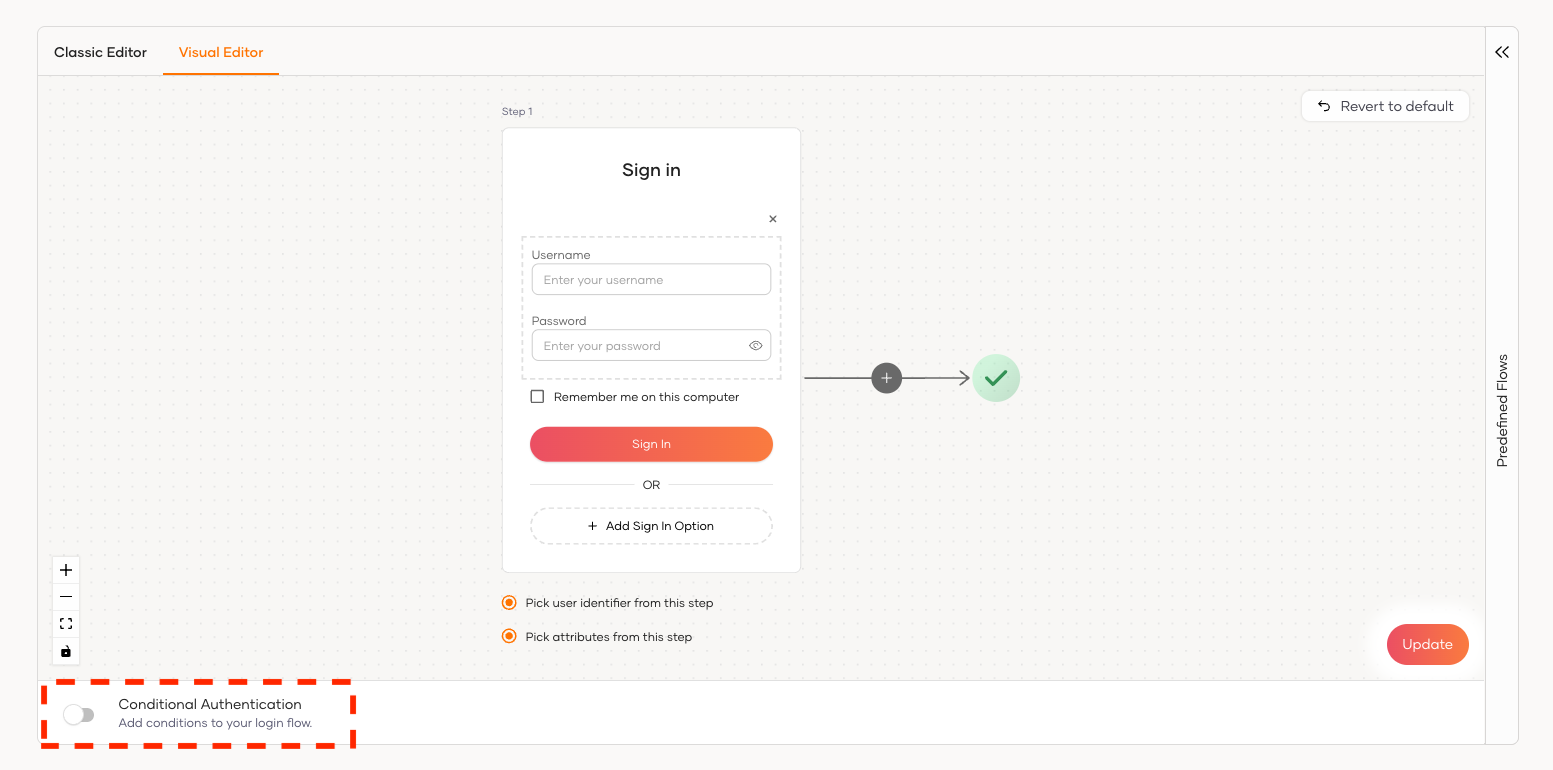Expand the Predefined Flows side panel
The image size is (1553, 770).
pyautogui.click(x=1502, y=53)
